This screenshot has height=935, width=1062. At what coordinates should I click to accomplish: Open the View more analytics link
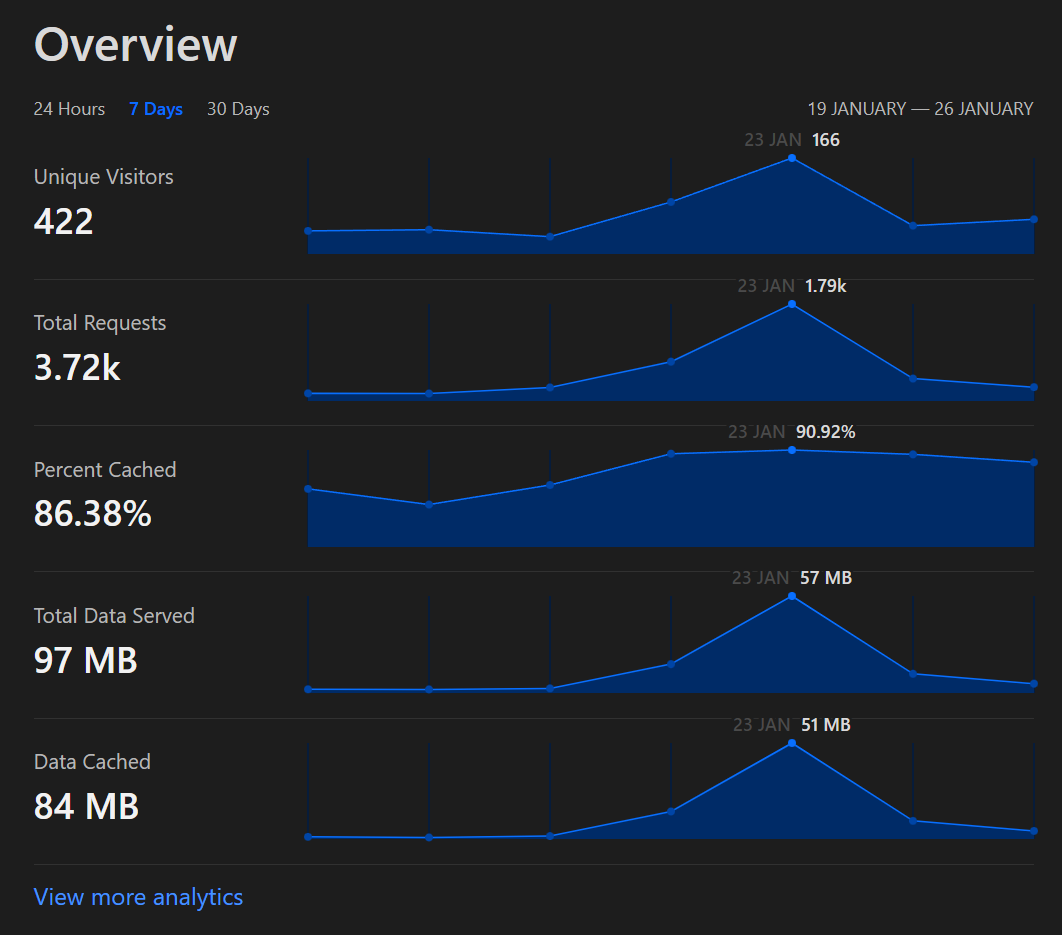[x=138, y=897]
